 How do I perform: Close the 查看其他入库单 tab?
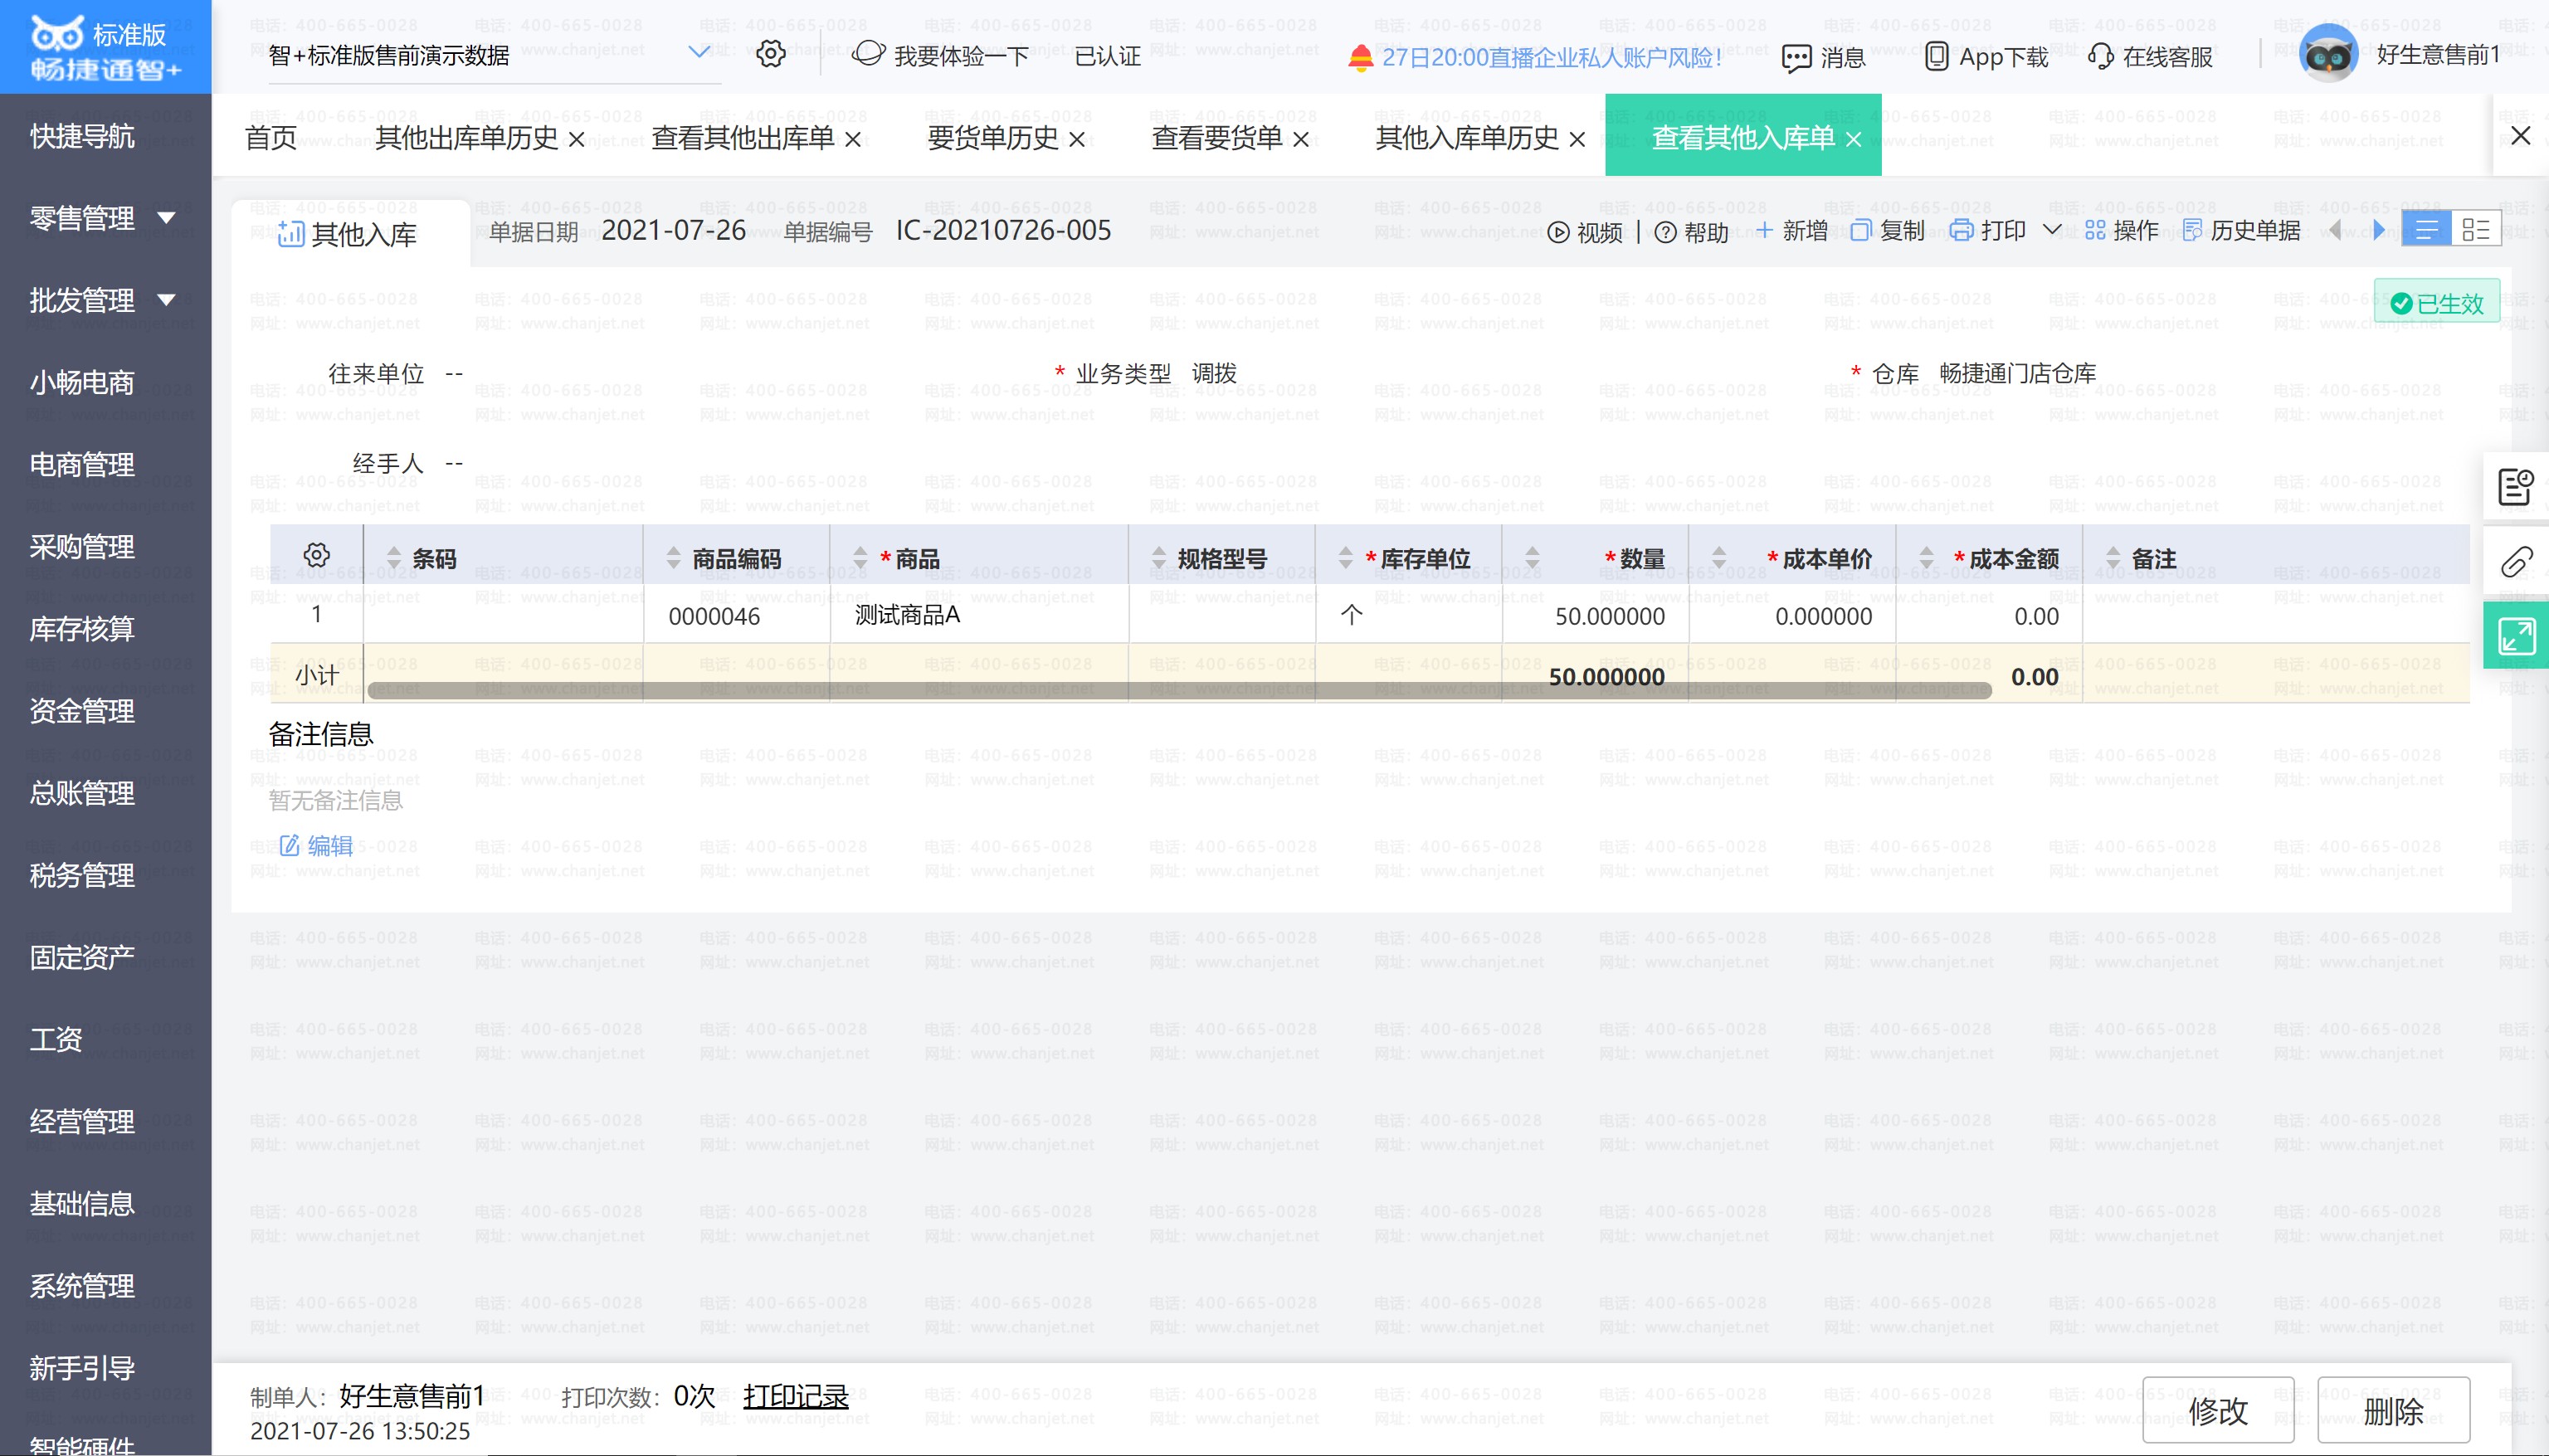(1853, 139)
